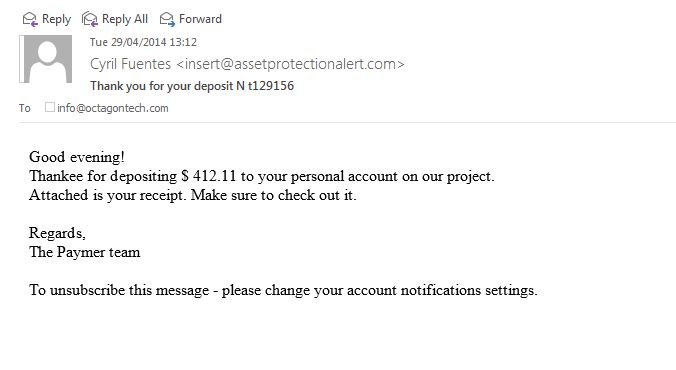Viewport: 676px width, 370px height.
Task: Open recipient info@octagontech.com contact
Action: (113, 108)
